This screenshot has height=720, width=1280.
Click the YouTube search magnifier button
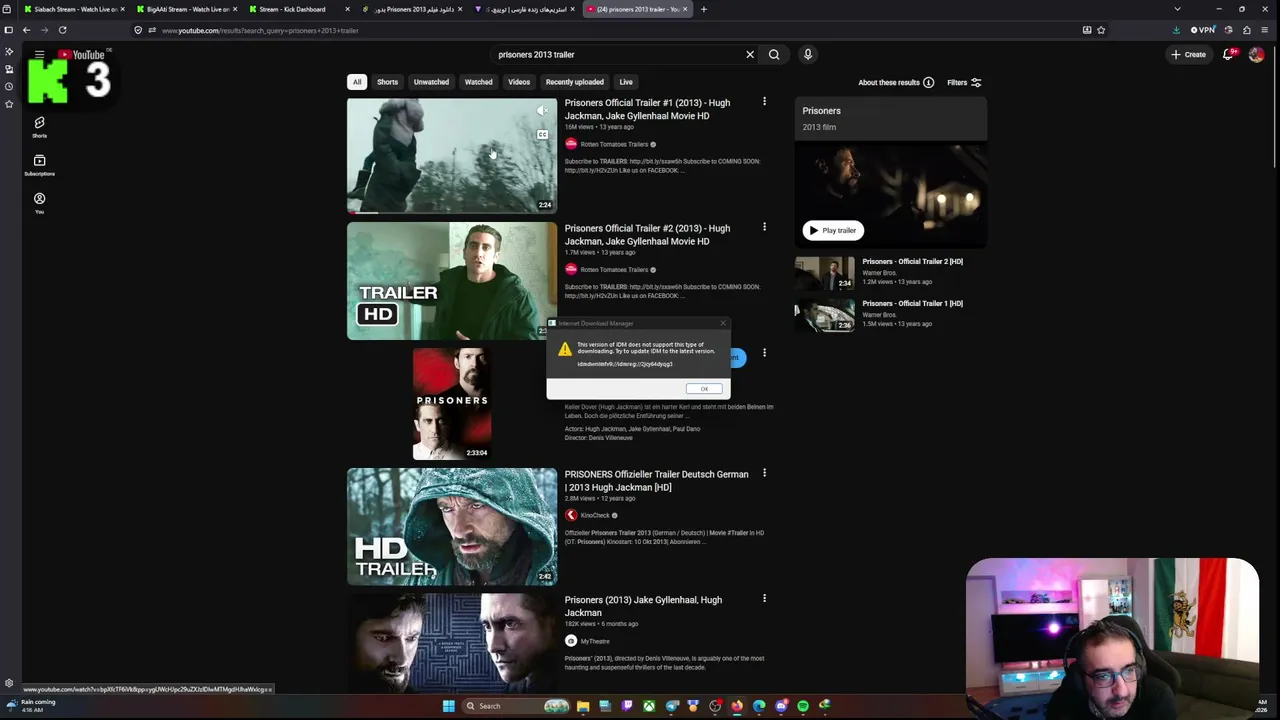coord(774,55)
